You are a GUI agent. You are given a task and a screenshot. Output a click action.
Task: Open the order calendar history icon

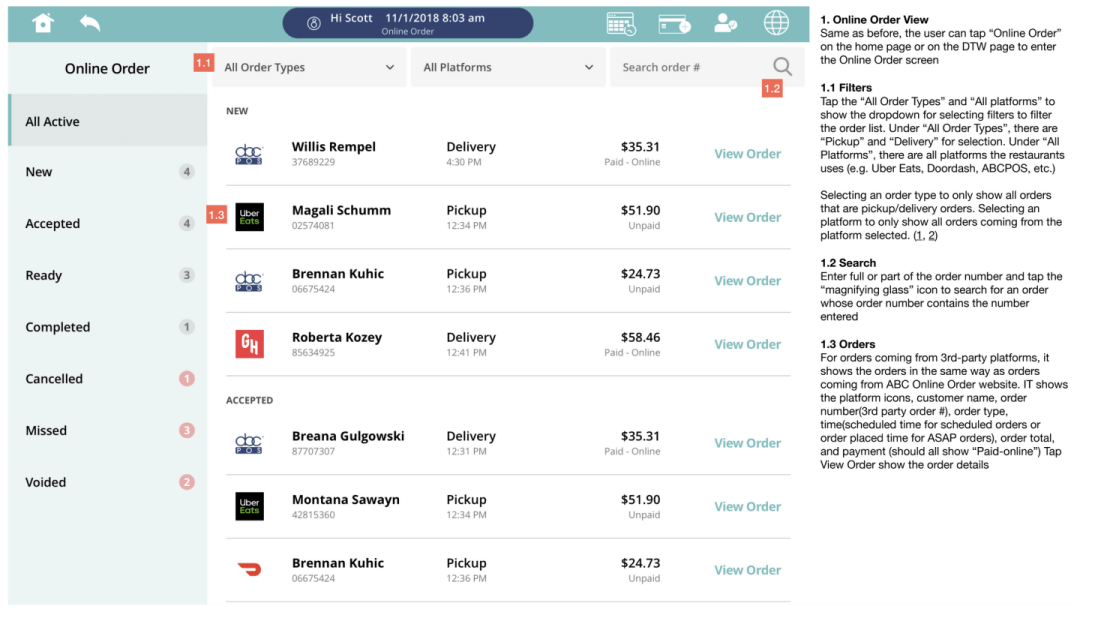tap(621, 24)
